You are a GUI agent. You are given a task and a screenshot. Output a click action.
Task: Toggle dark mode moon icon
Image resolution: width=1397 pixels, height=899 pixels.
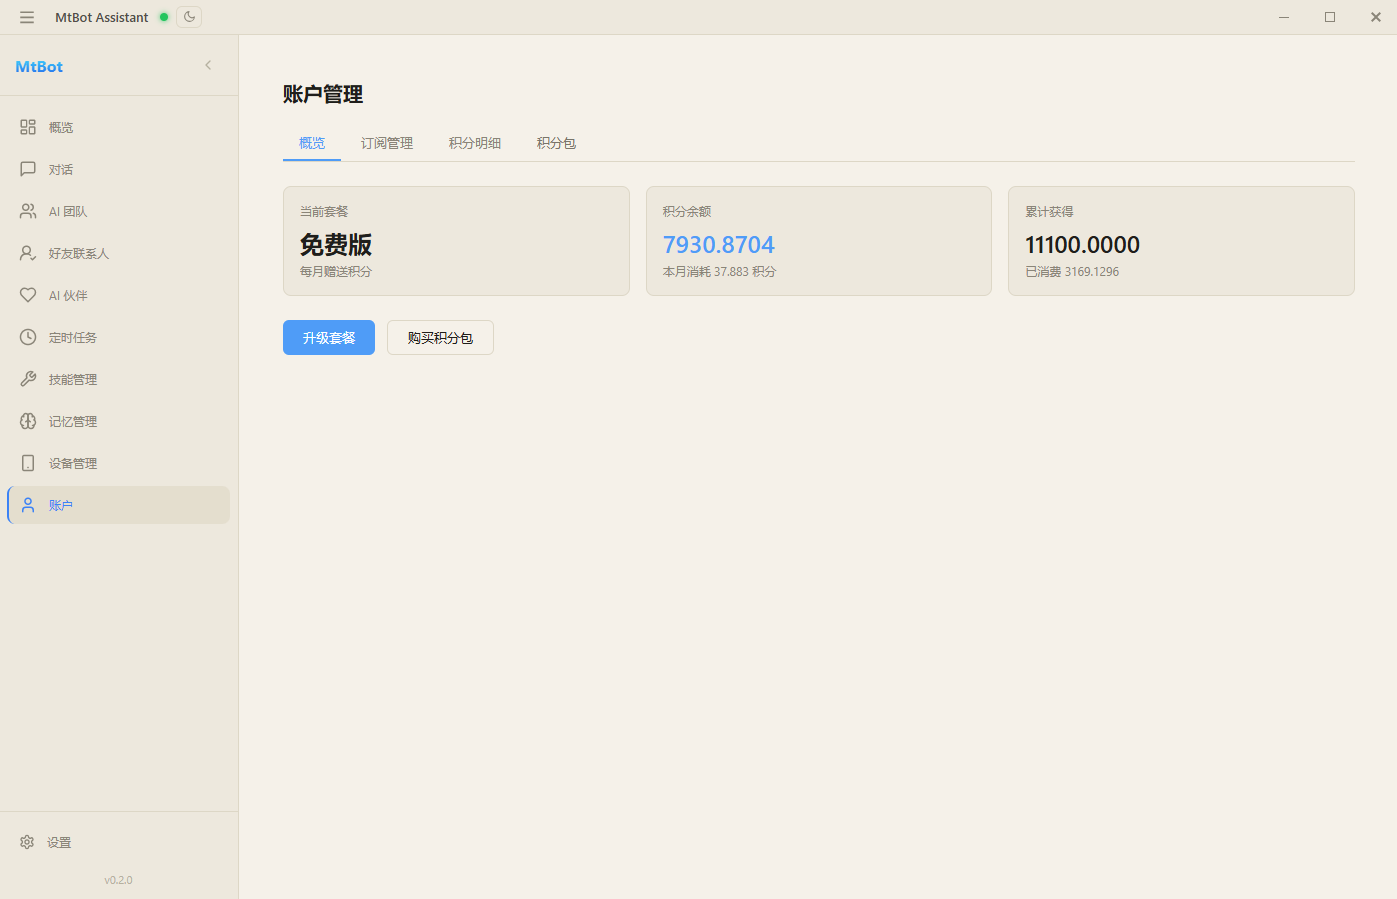coord(189,16)
